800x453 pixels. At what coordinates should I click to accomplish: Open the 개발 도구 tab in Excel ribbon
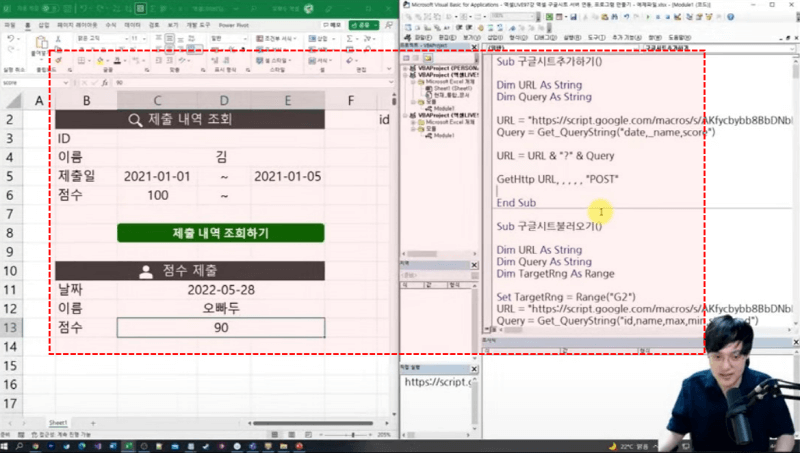(198, 25)
